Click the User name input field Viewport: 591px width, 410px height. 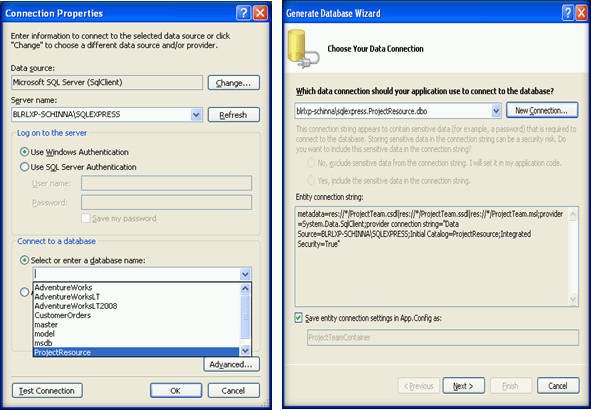167,183
